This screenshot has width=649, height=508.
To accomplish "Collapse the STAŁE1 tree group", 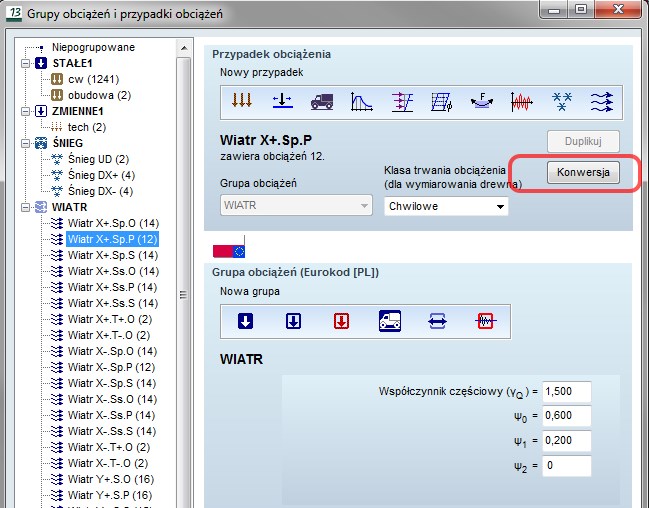I will 25,63.
